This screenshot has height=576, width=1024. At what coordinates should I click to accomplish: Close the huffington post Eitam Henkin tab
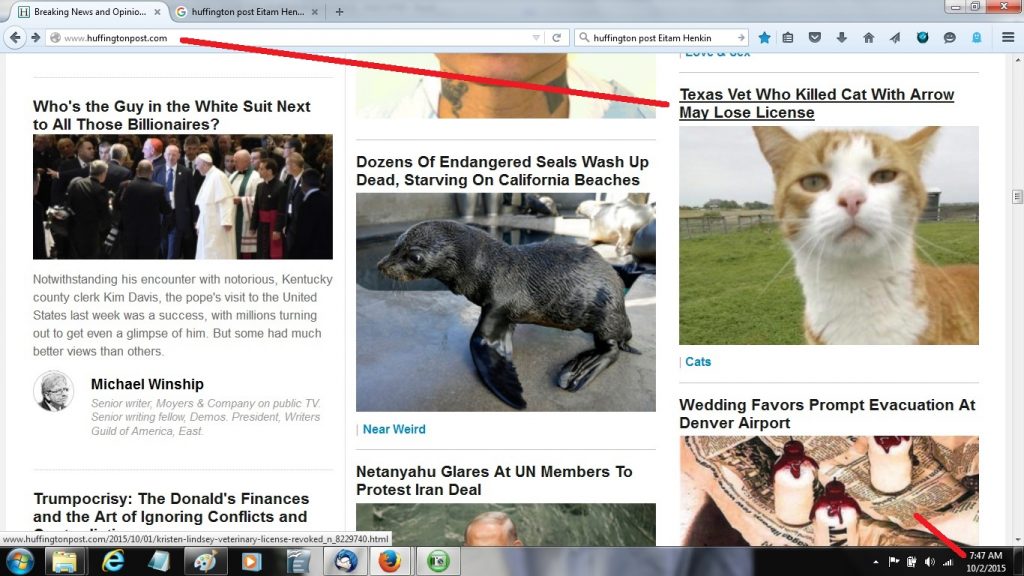[315, 12]
